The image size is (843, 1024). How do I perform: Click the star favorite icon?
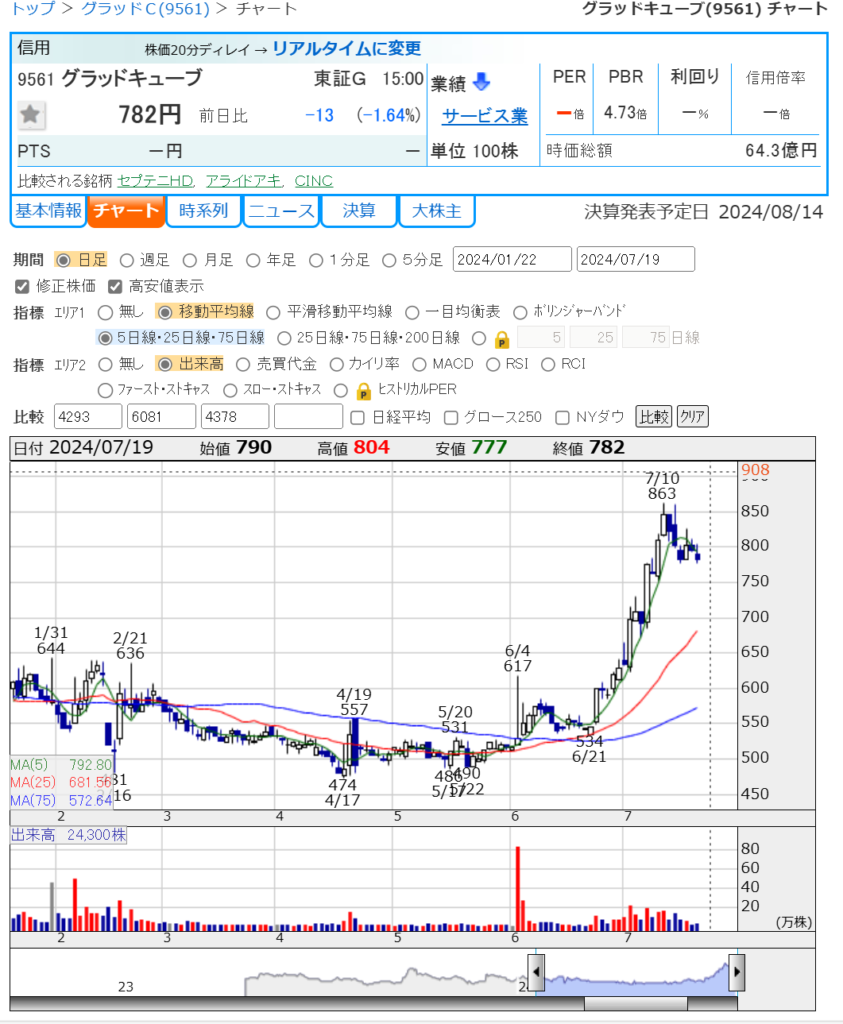pyautogui.click(x=31, y=115)
